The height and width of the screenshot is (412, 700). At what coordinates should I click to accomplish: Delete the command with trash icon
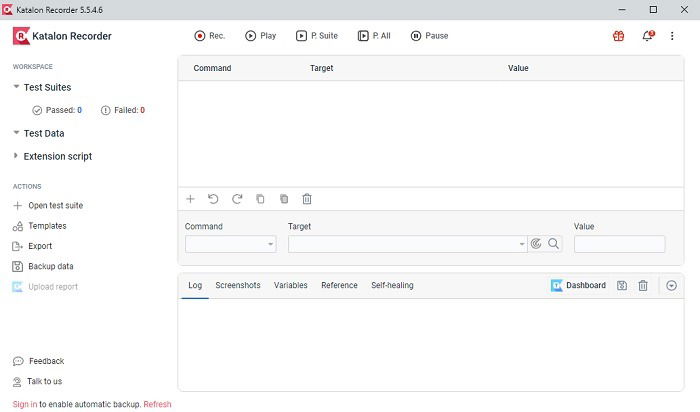point(307,199)
